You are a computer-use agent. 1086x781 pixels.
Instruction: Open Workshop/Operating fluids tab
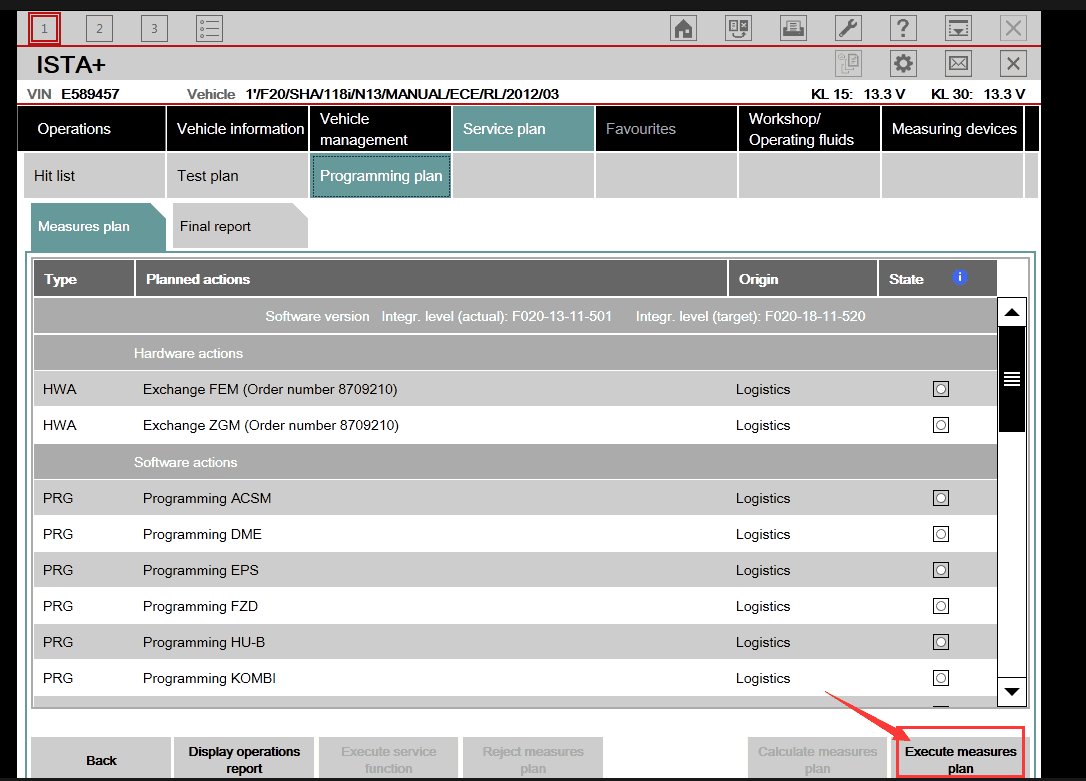point(810,129)
